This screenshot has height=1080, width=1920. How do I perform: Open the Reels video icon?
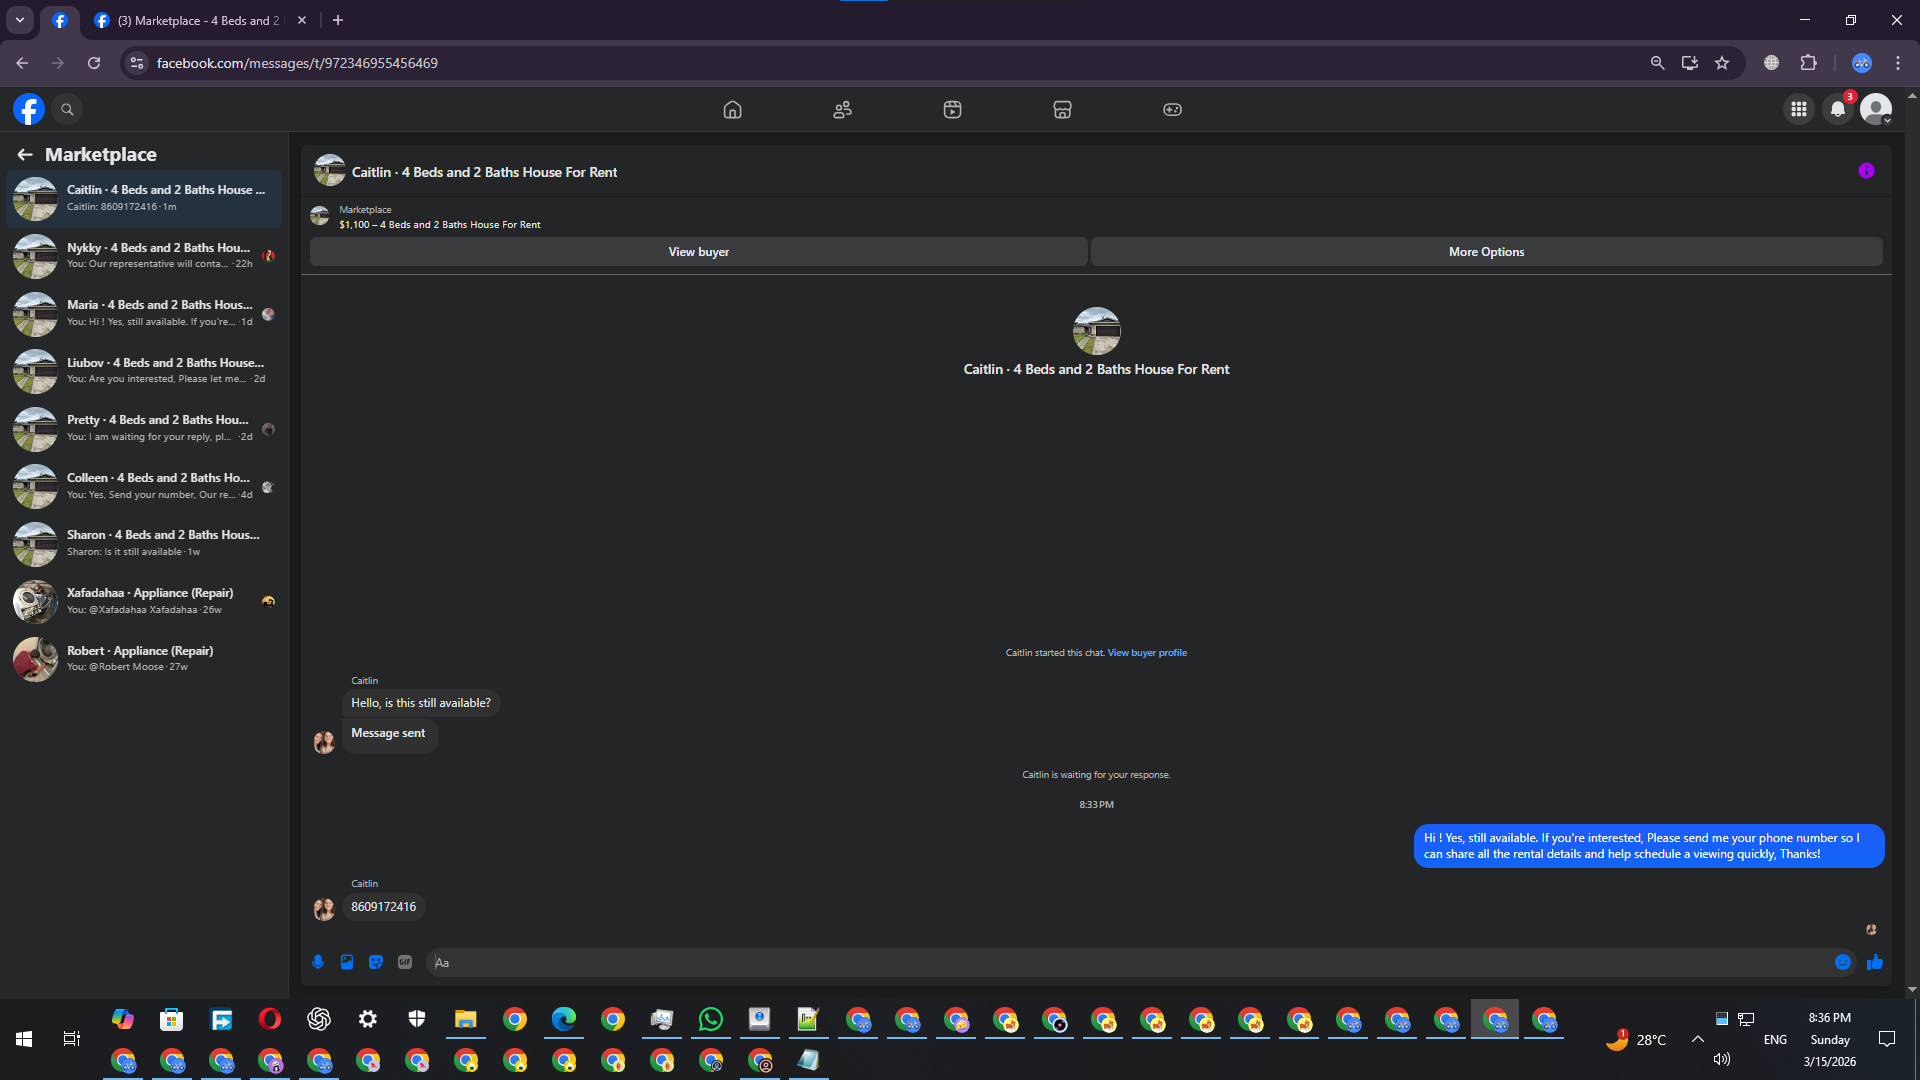952,109
